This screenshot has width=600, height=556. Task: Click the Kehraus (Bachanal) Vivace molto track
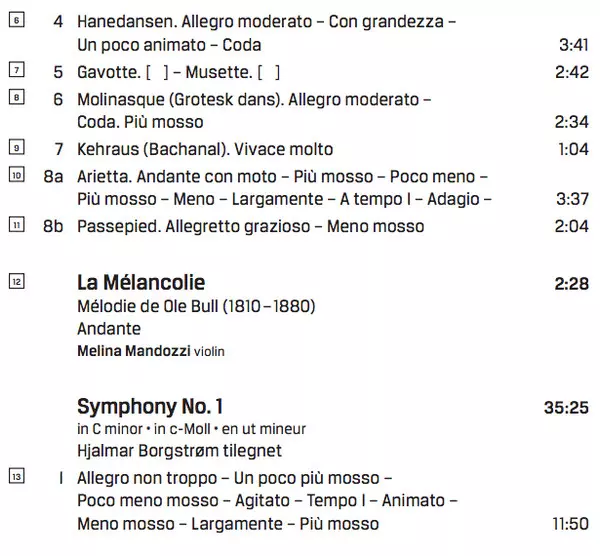[205, 150]
